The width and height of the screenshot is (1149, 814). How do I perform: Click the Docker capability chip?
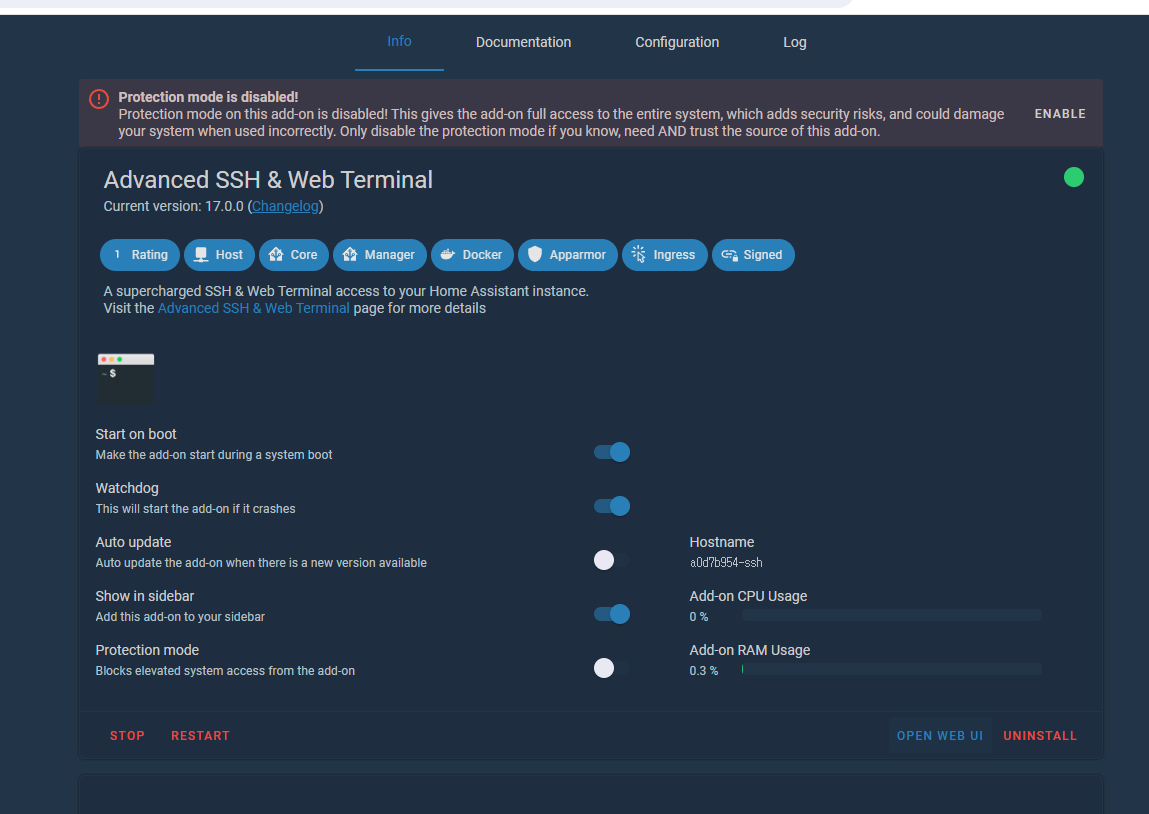point(472,255)
